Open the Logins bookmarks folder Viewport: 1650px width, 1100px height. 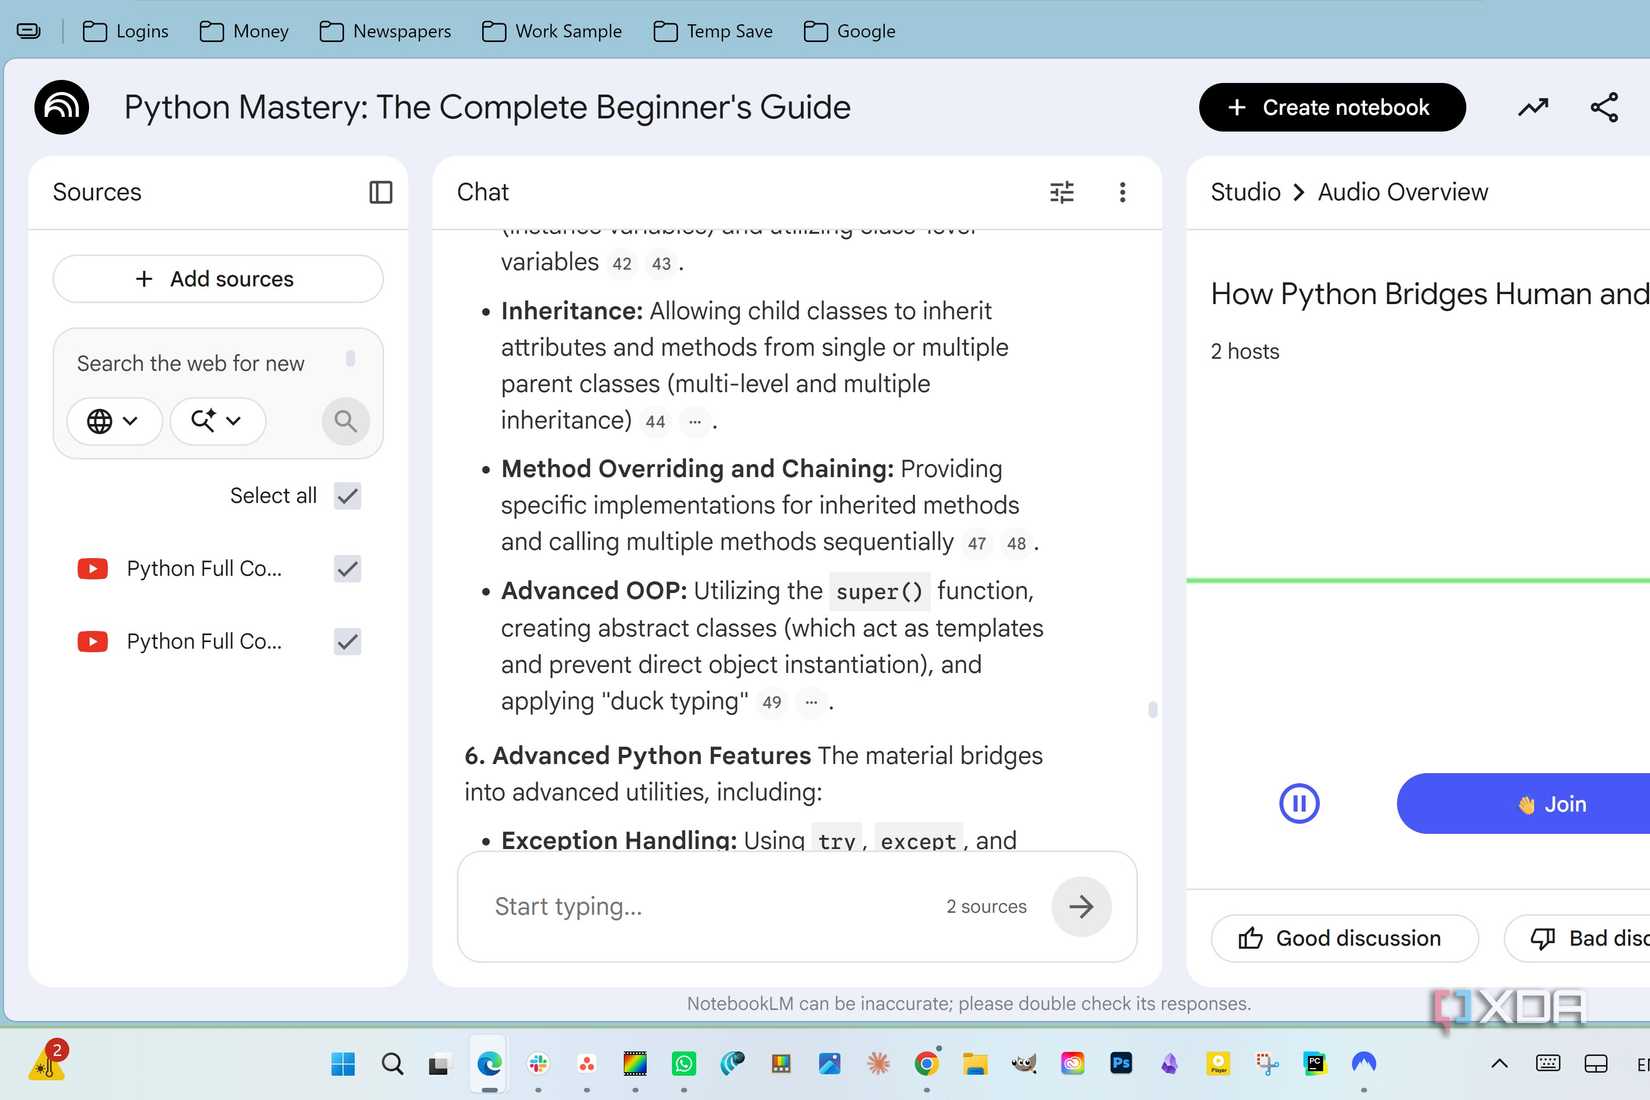[x=126, y=31]
